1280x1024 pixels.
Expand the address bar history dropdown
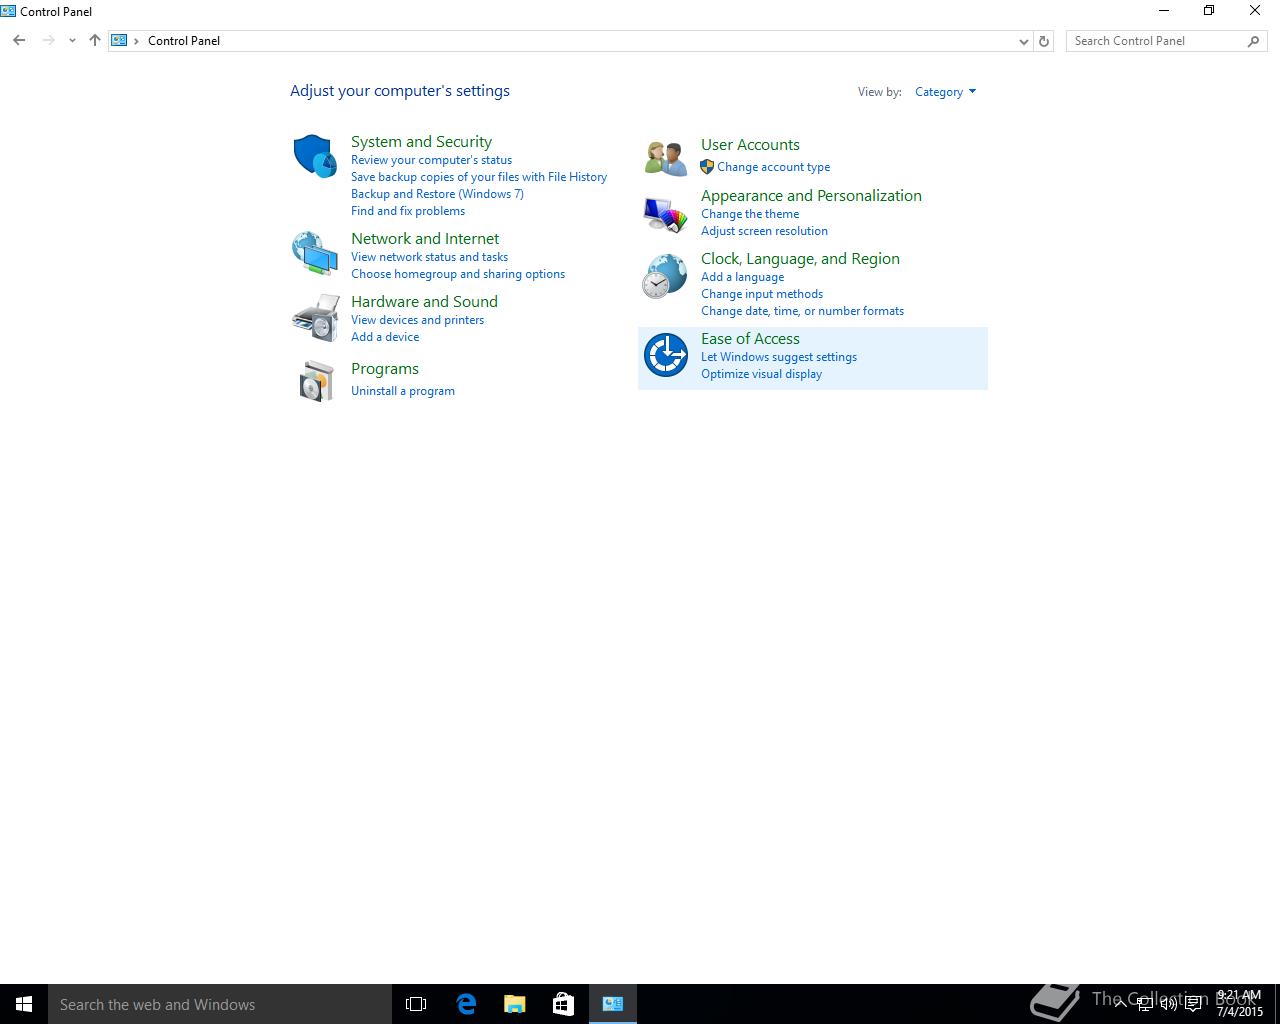pyautogui.click(x=1023, y=41)
